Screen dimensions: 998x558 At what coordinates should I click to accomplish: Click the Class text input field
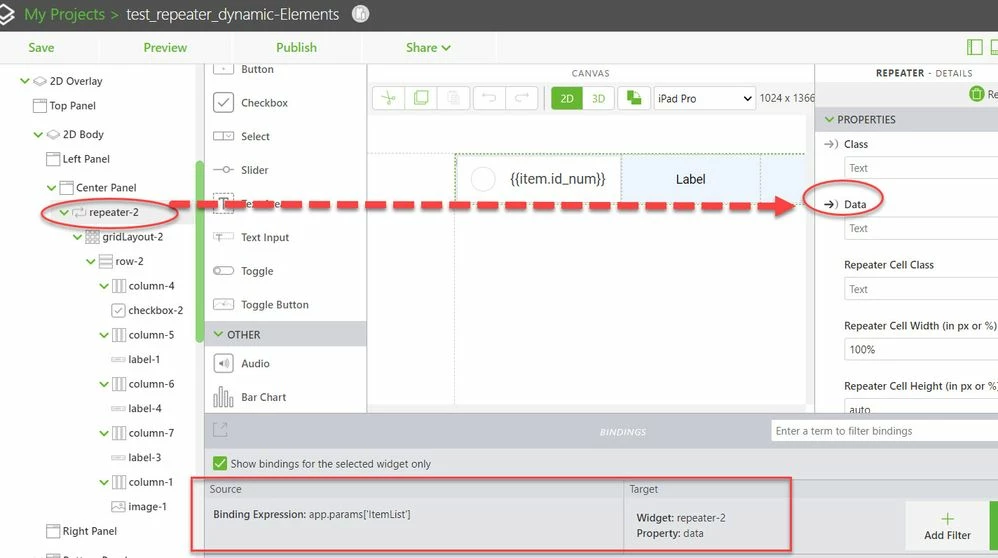(x=921, y=168)
